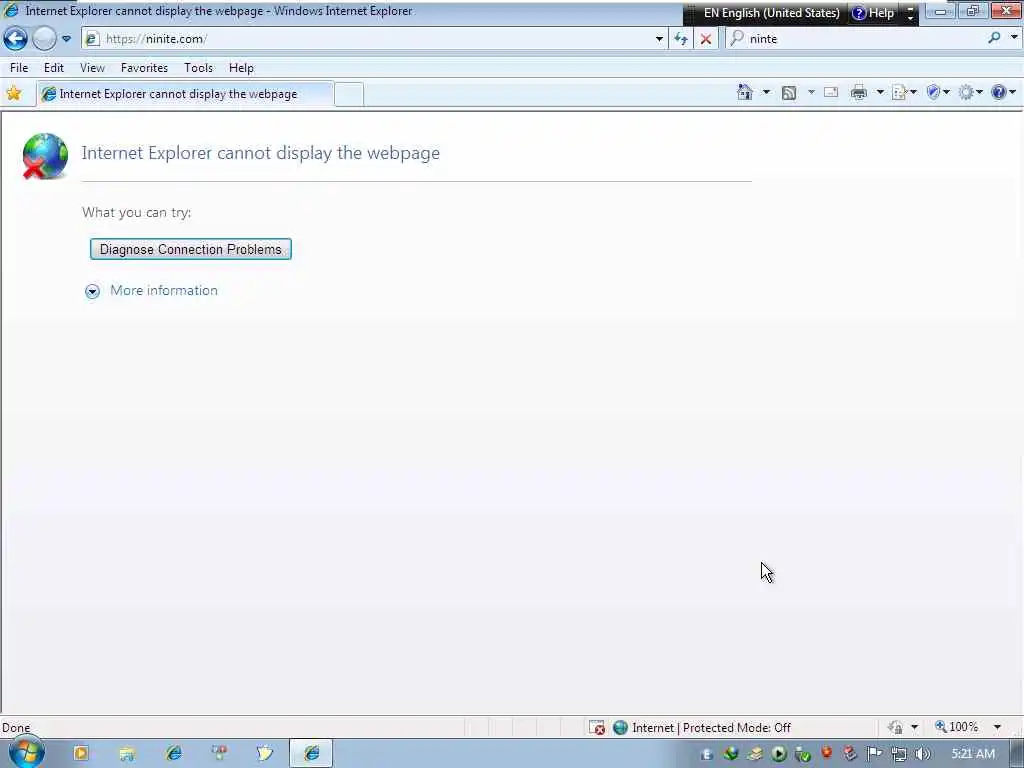The width and height of the screenshot is (1024, 768).
Task: Open the Favorites menu
Action: pos(144,68)
